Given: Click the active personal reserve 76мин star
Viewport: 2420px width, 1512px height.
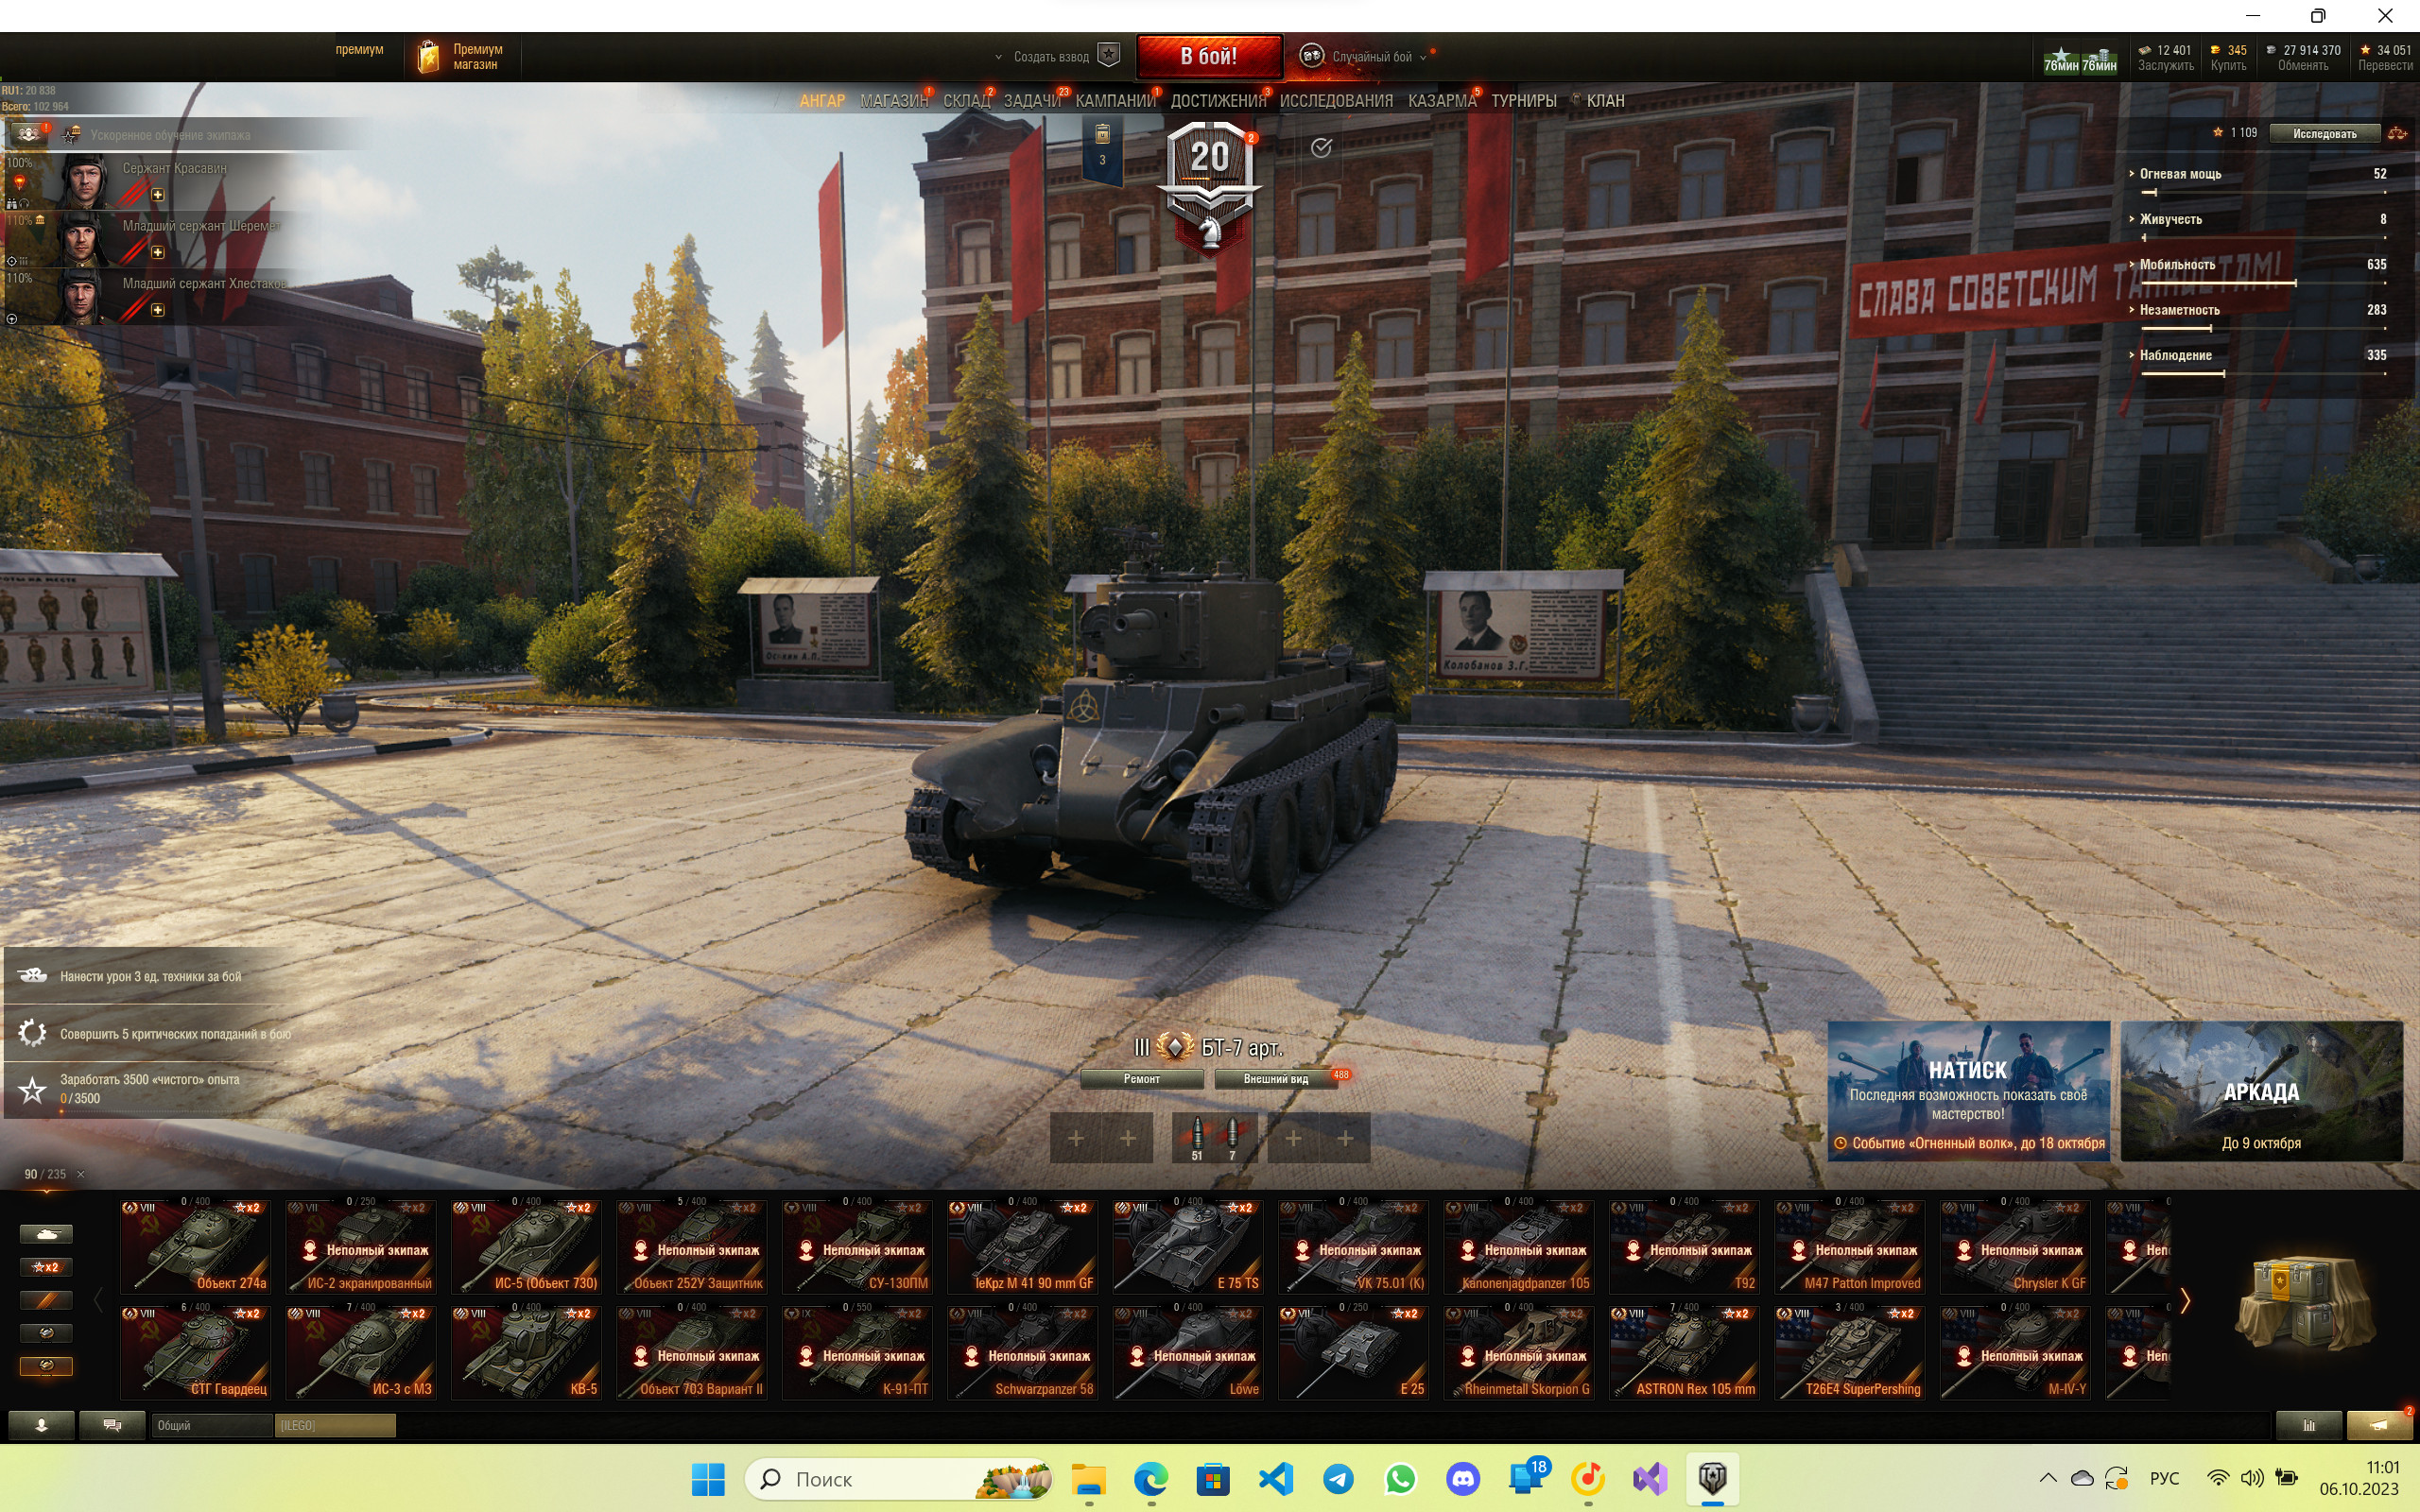Looking at the screenshot, I should pyautogui.click(x=2061, y=60).
